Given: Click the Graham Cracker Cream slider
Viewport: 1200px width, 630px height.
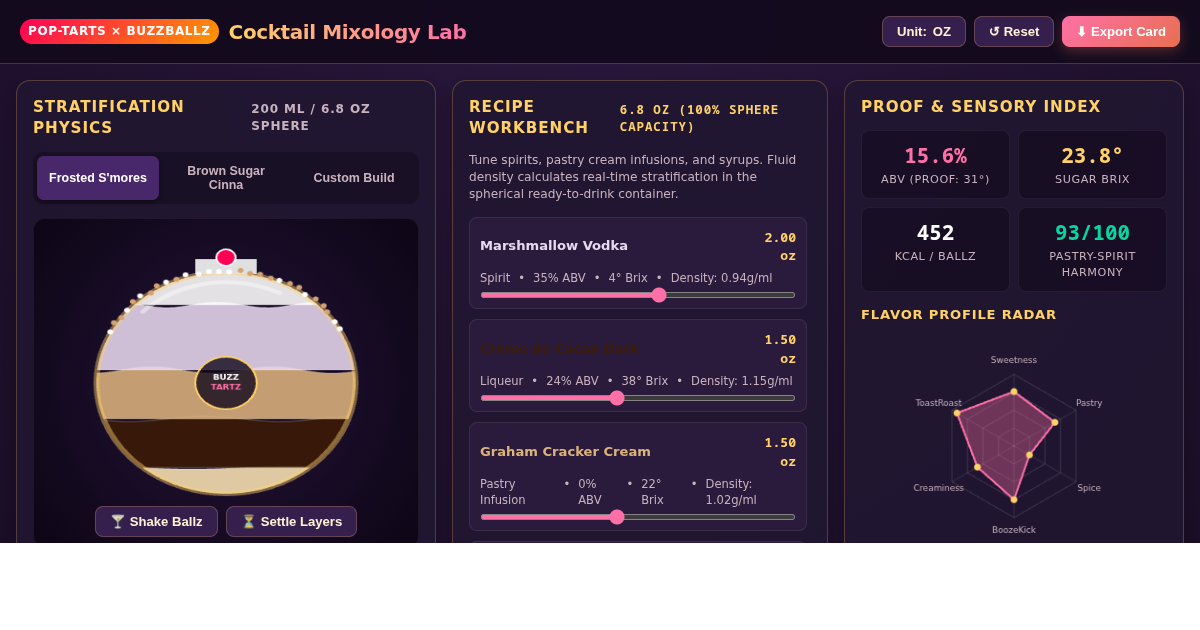Looking at the screenshot, I should pyautogui.click(x=638, y=517).
